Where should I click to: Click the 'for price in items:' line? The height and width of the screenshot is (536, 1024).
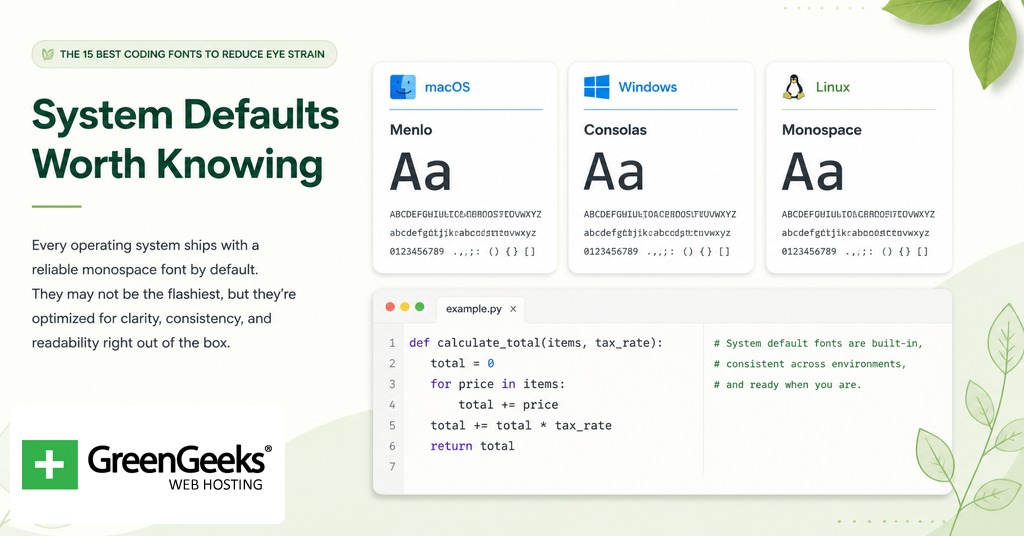click(x=498, y=384)
